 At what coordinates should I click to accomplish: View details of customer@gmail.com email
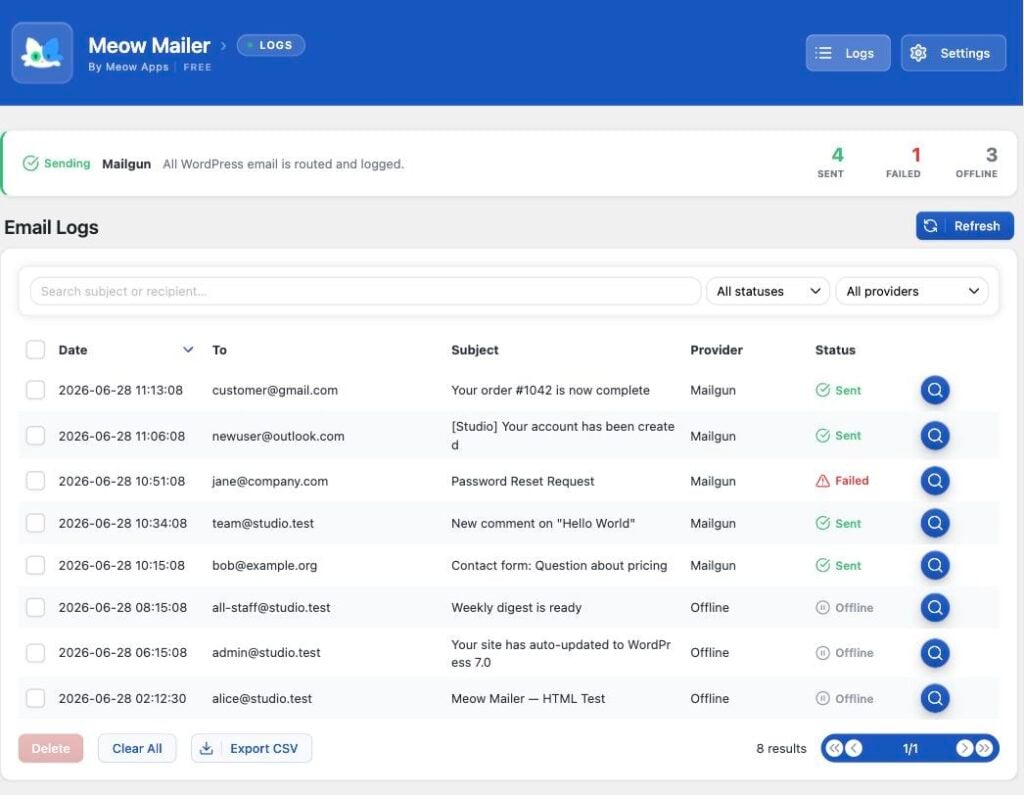coord(935,390)
